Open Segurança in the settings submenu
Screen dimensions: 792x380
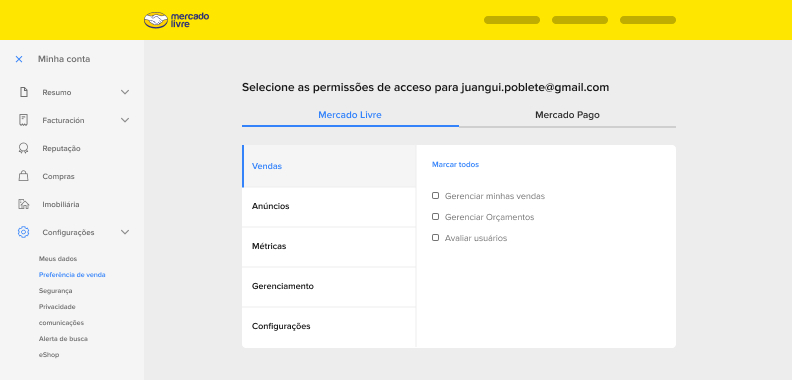(x=56, y=291)
